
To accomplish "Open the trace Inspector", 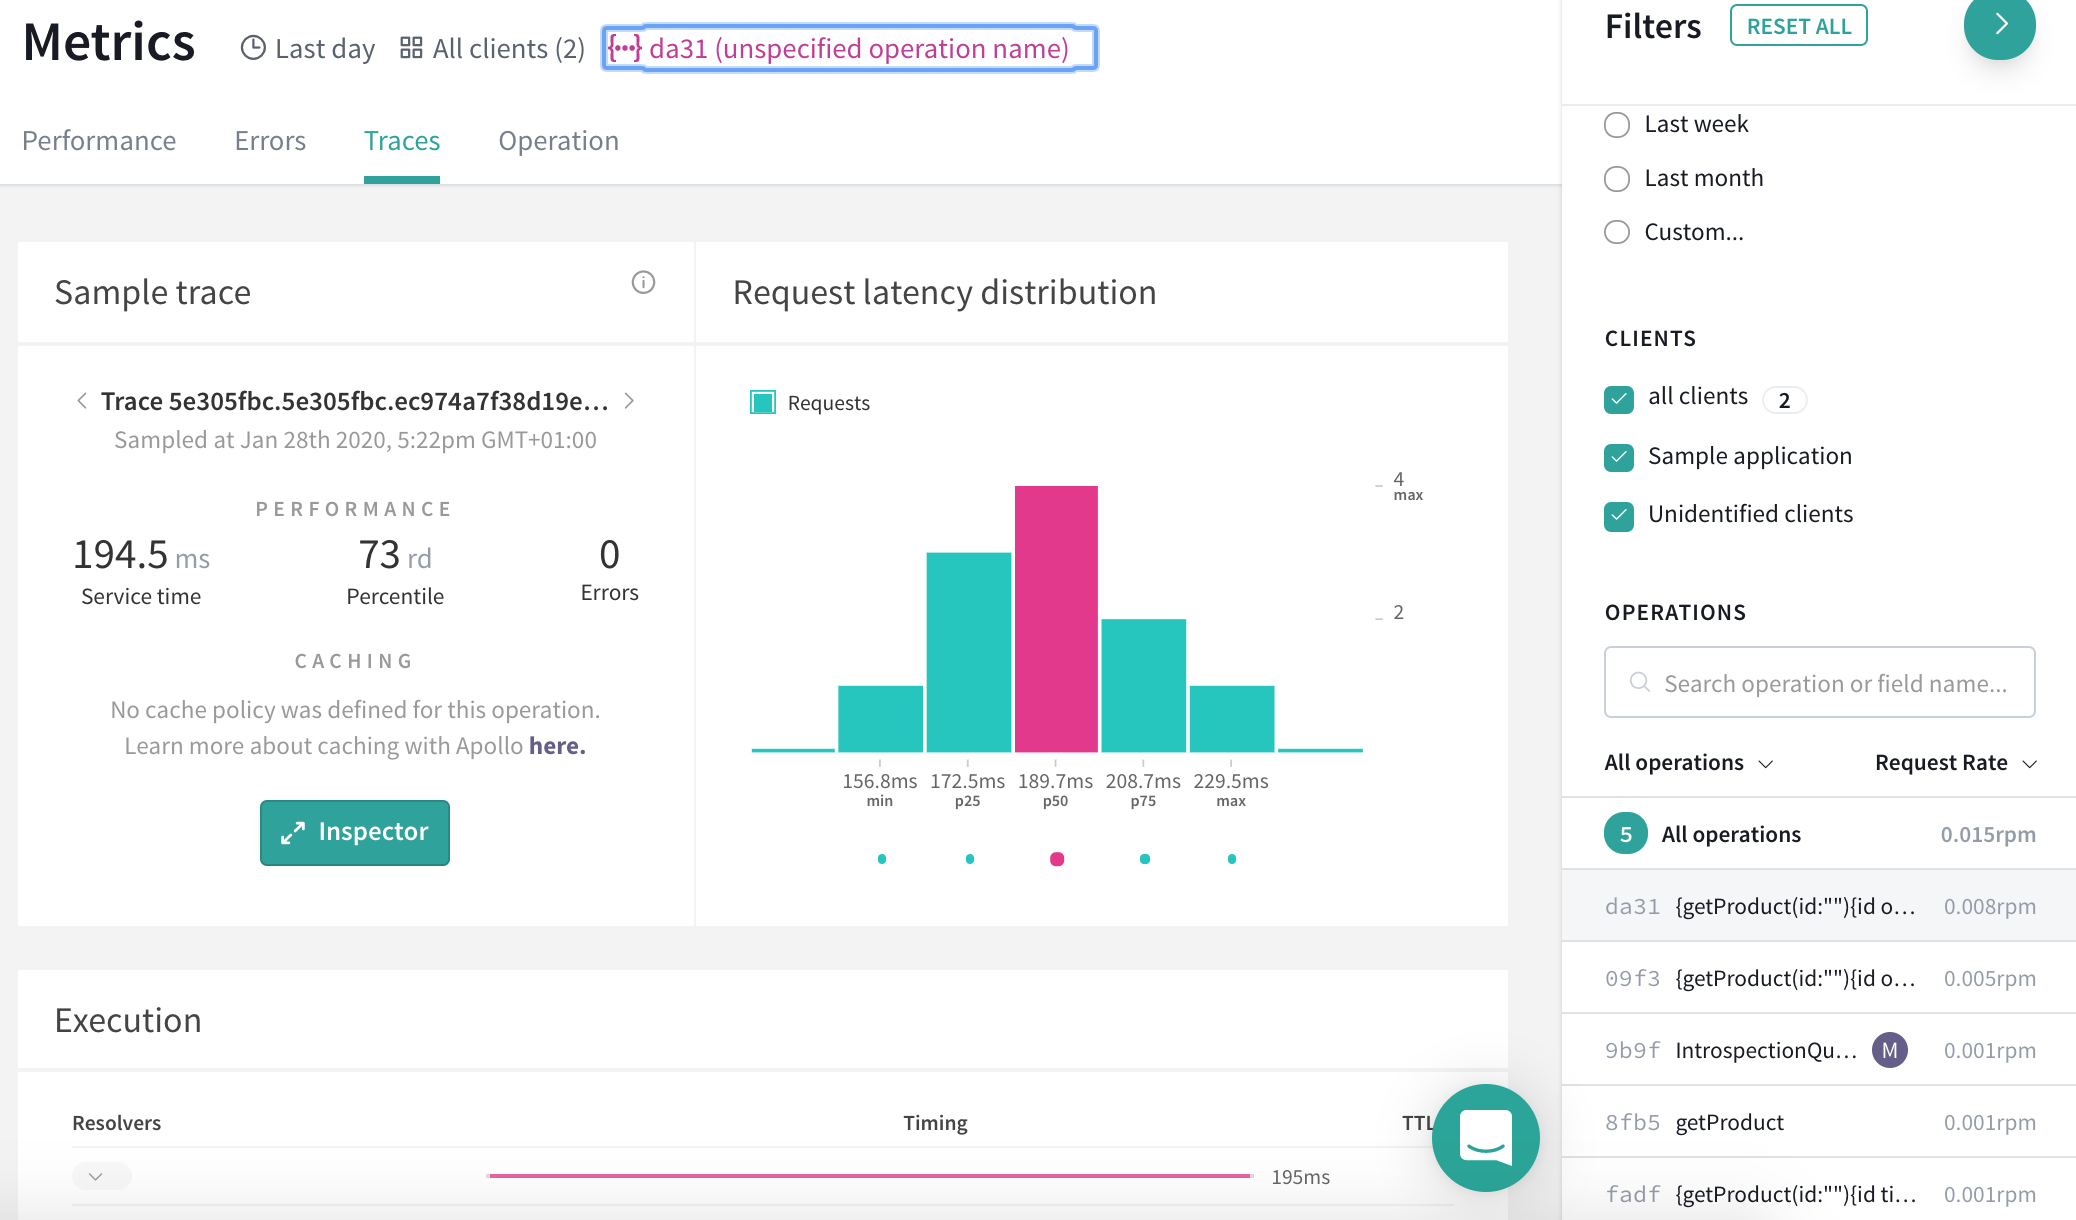I will pos(355,832).
